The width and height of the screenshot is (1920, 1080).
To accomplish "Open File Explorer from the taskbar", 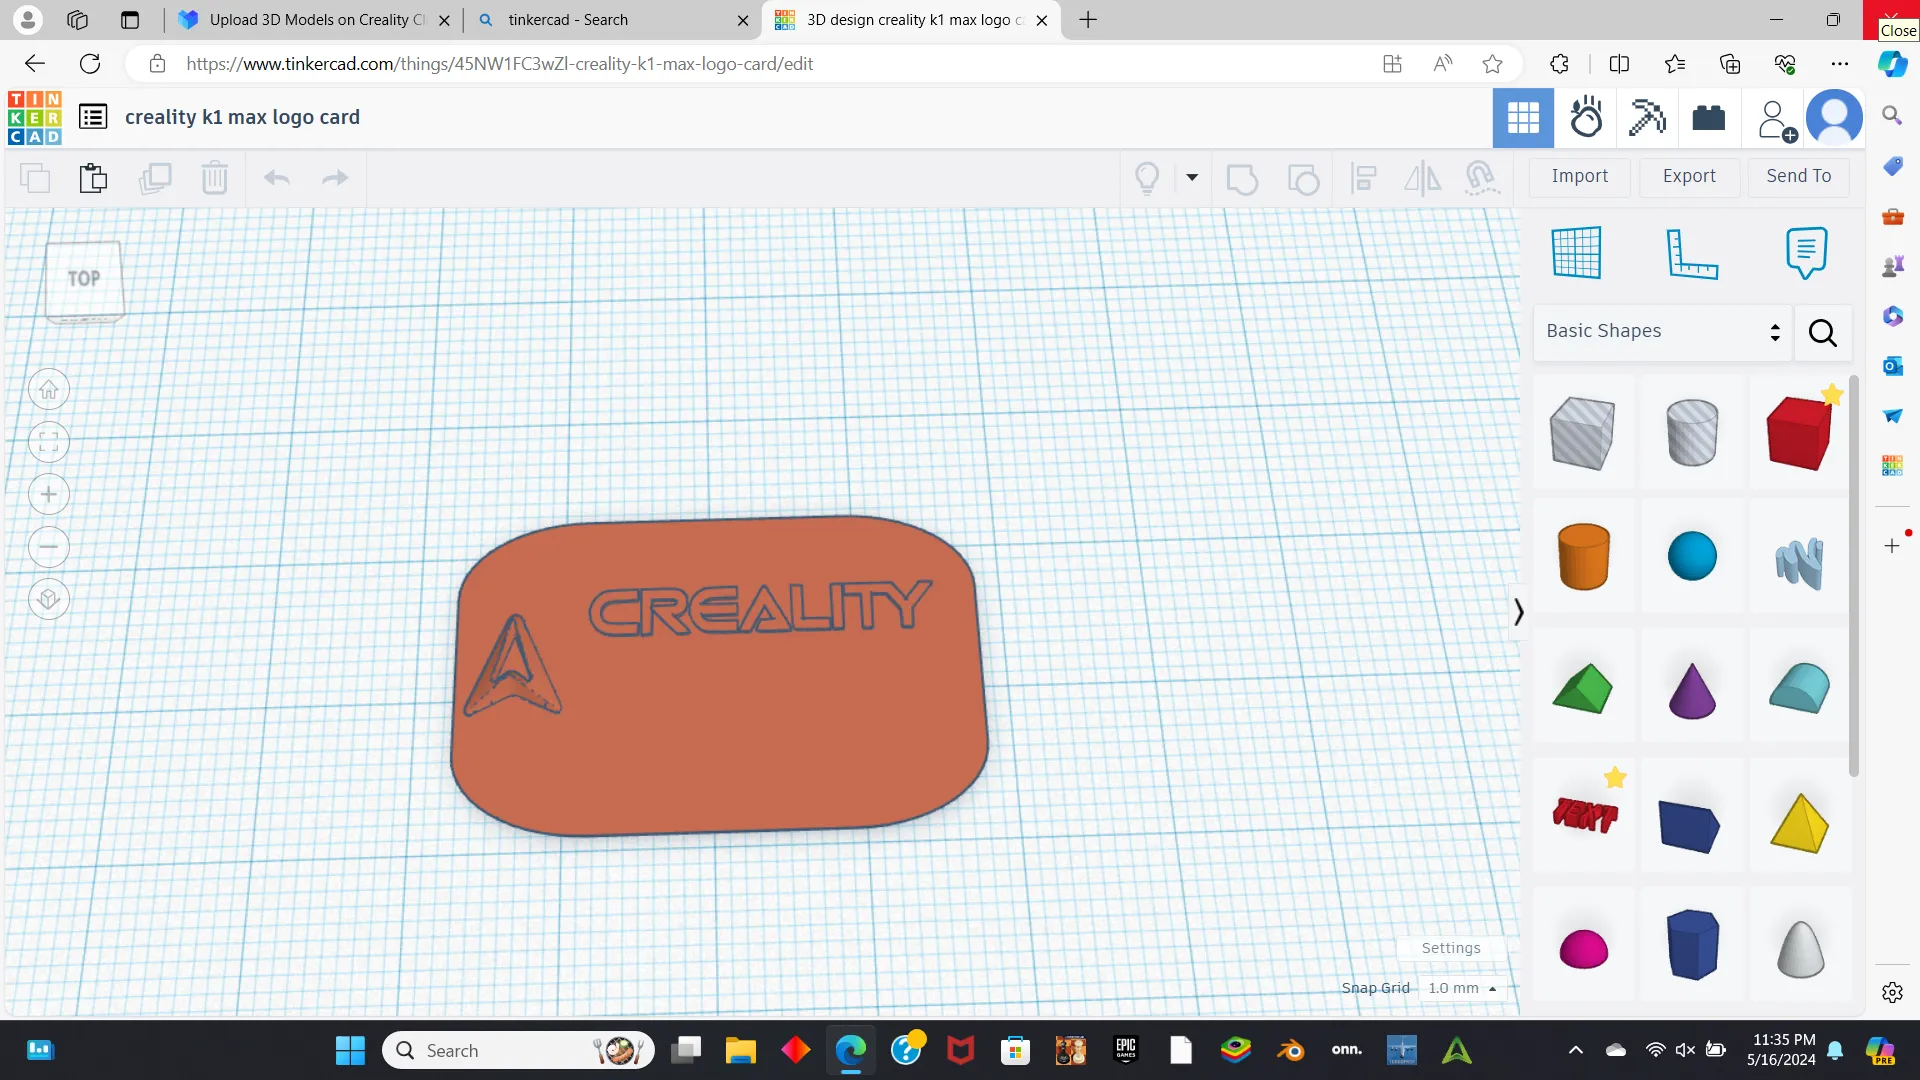I will pyautogui.click(x=740, y=1050).
